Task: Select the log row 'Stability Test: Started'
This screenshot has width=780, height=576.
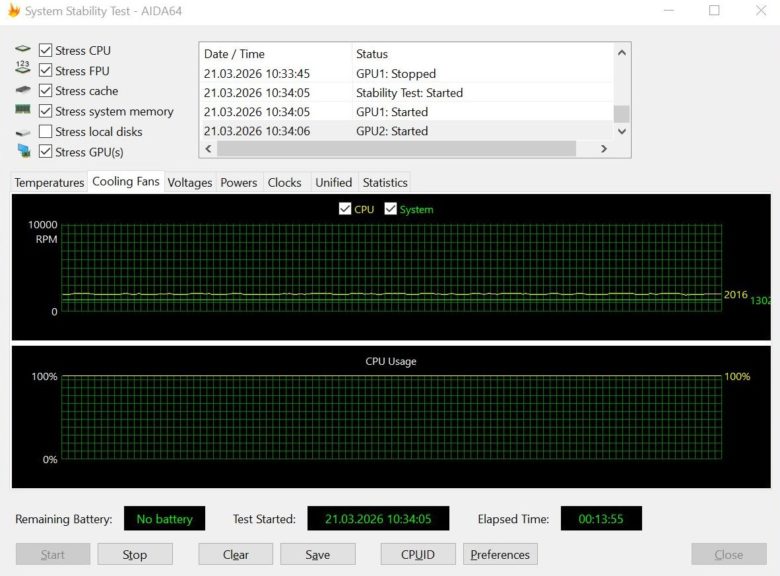Action: (407, 93)
